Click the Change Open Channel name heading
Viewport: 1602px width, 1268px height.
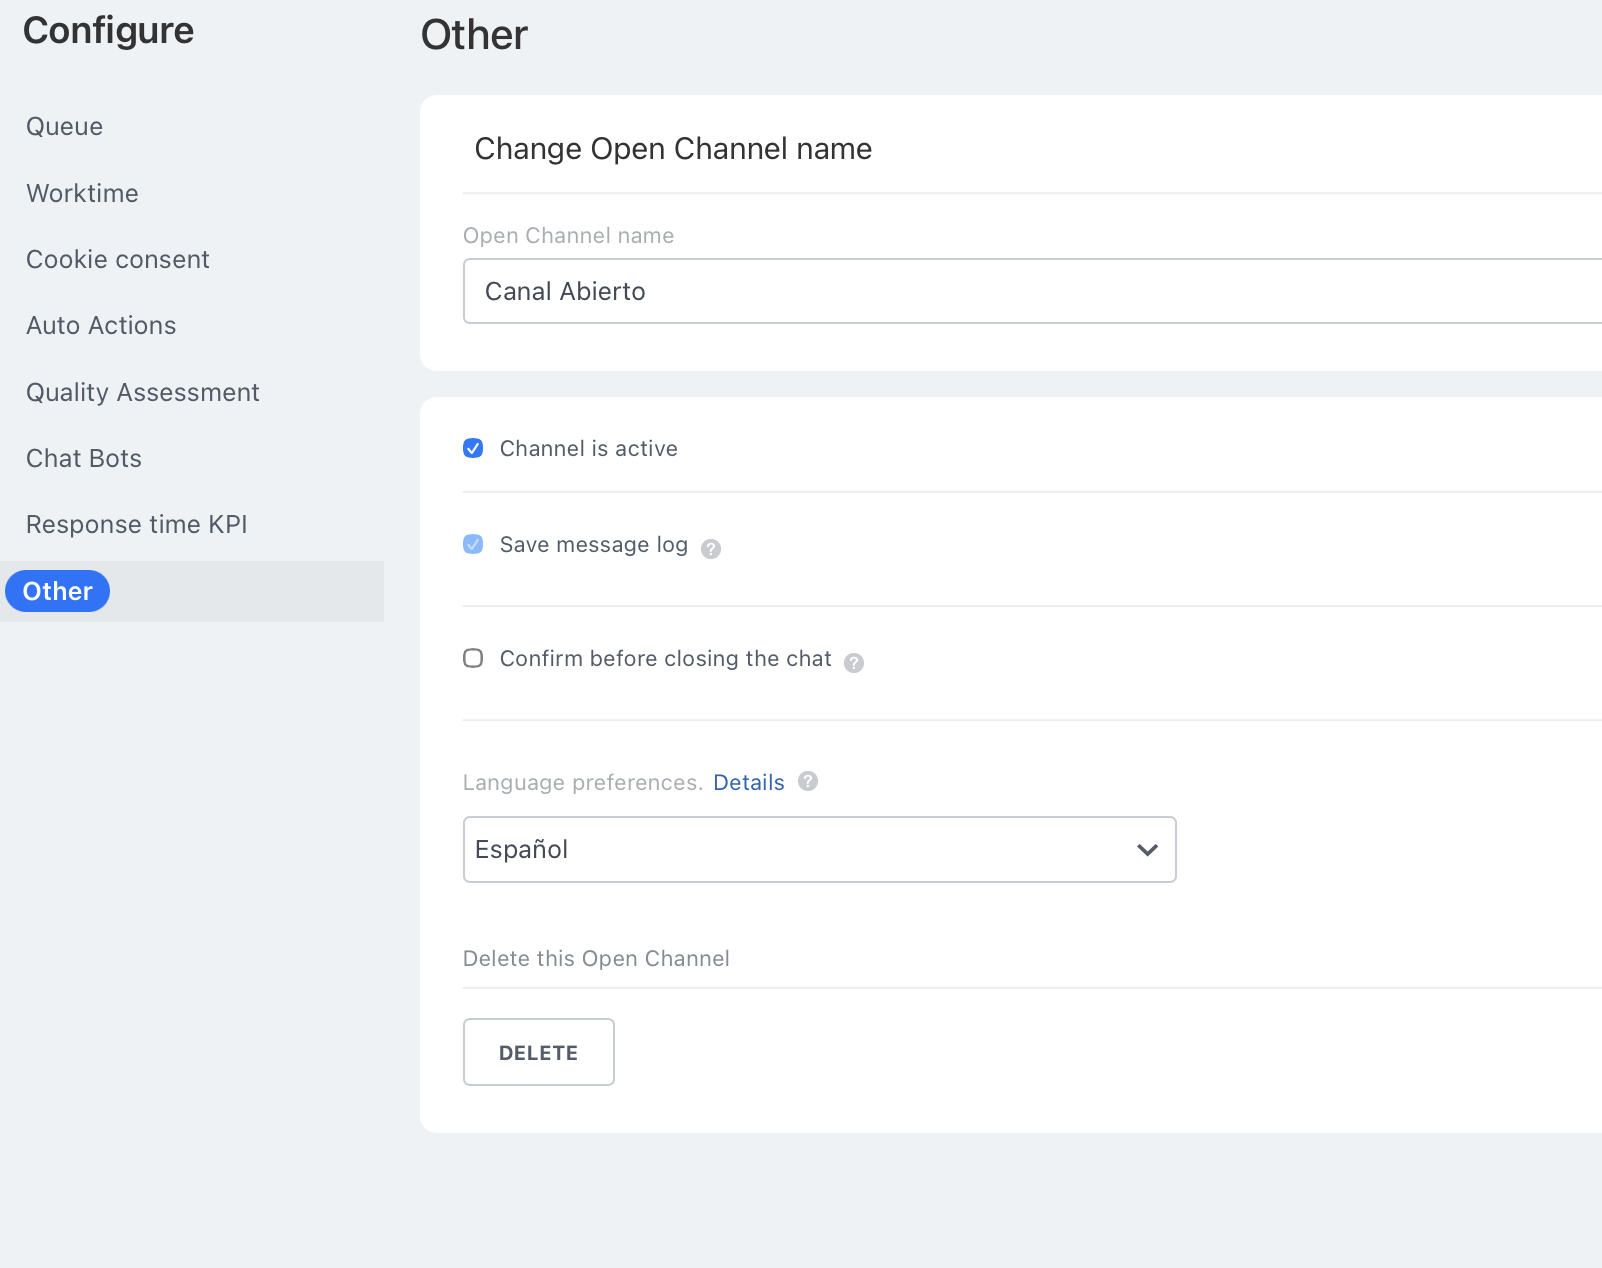point(673,149)
